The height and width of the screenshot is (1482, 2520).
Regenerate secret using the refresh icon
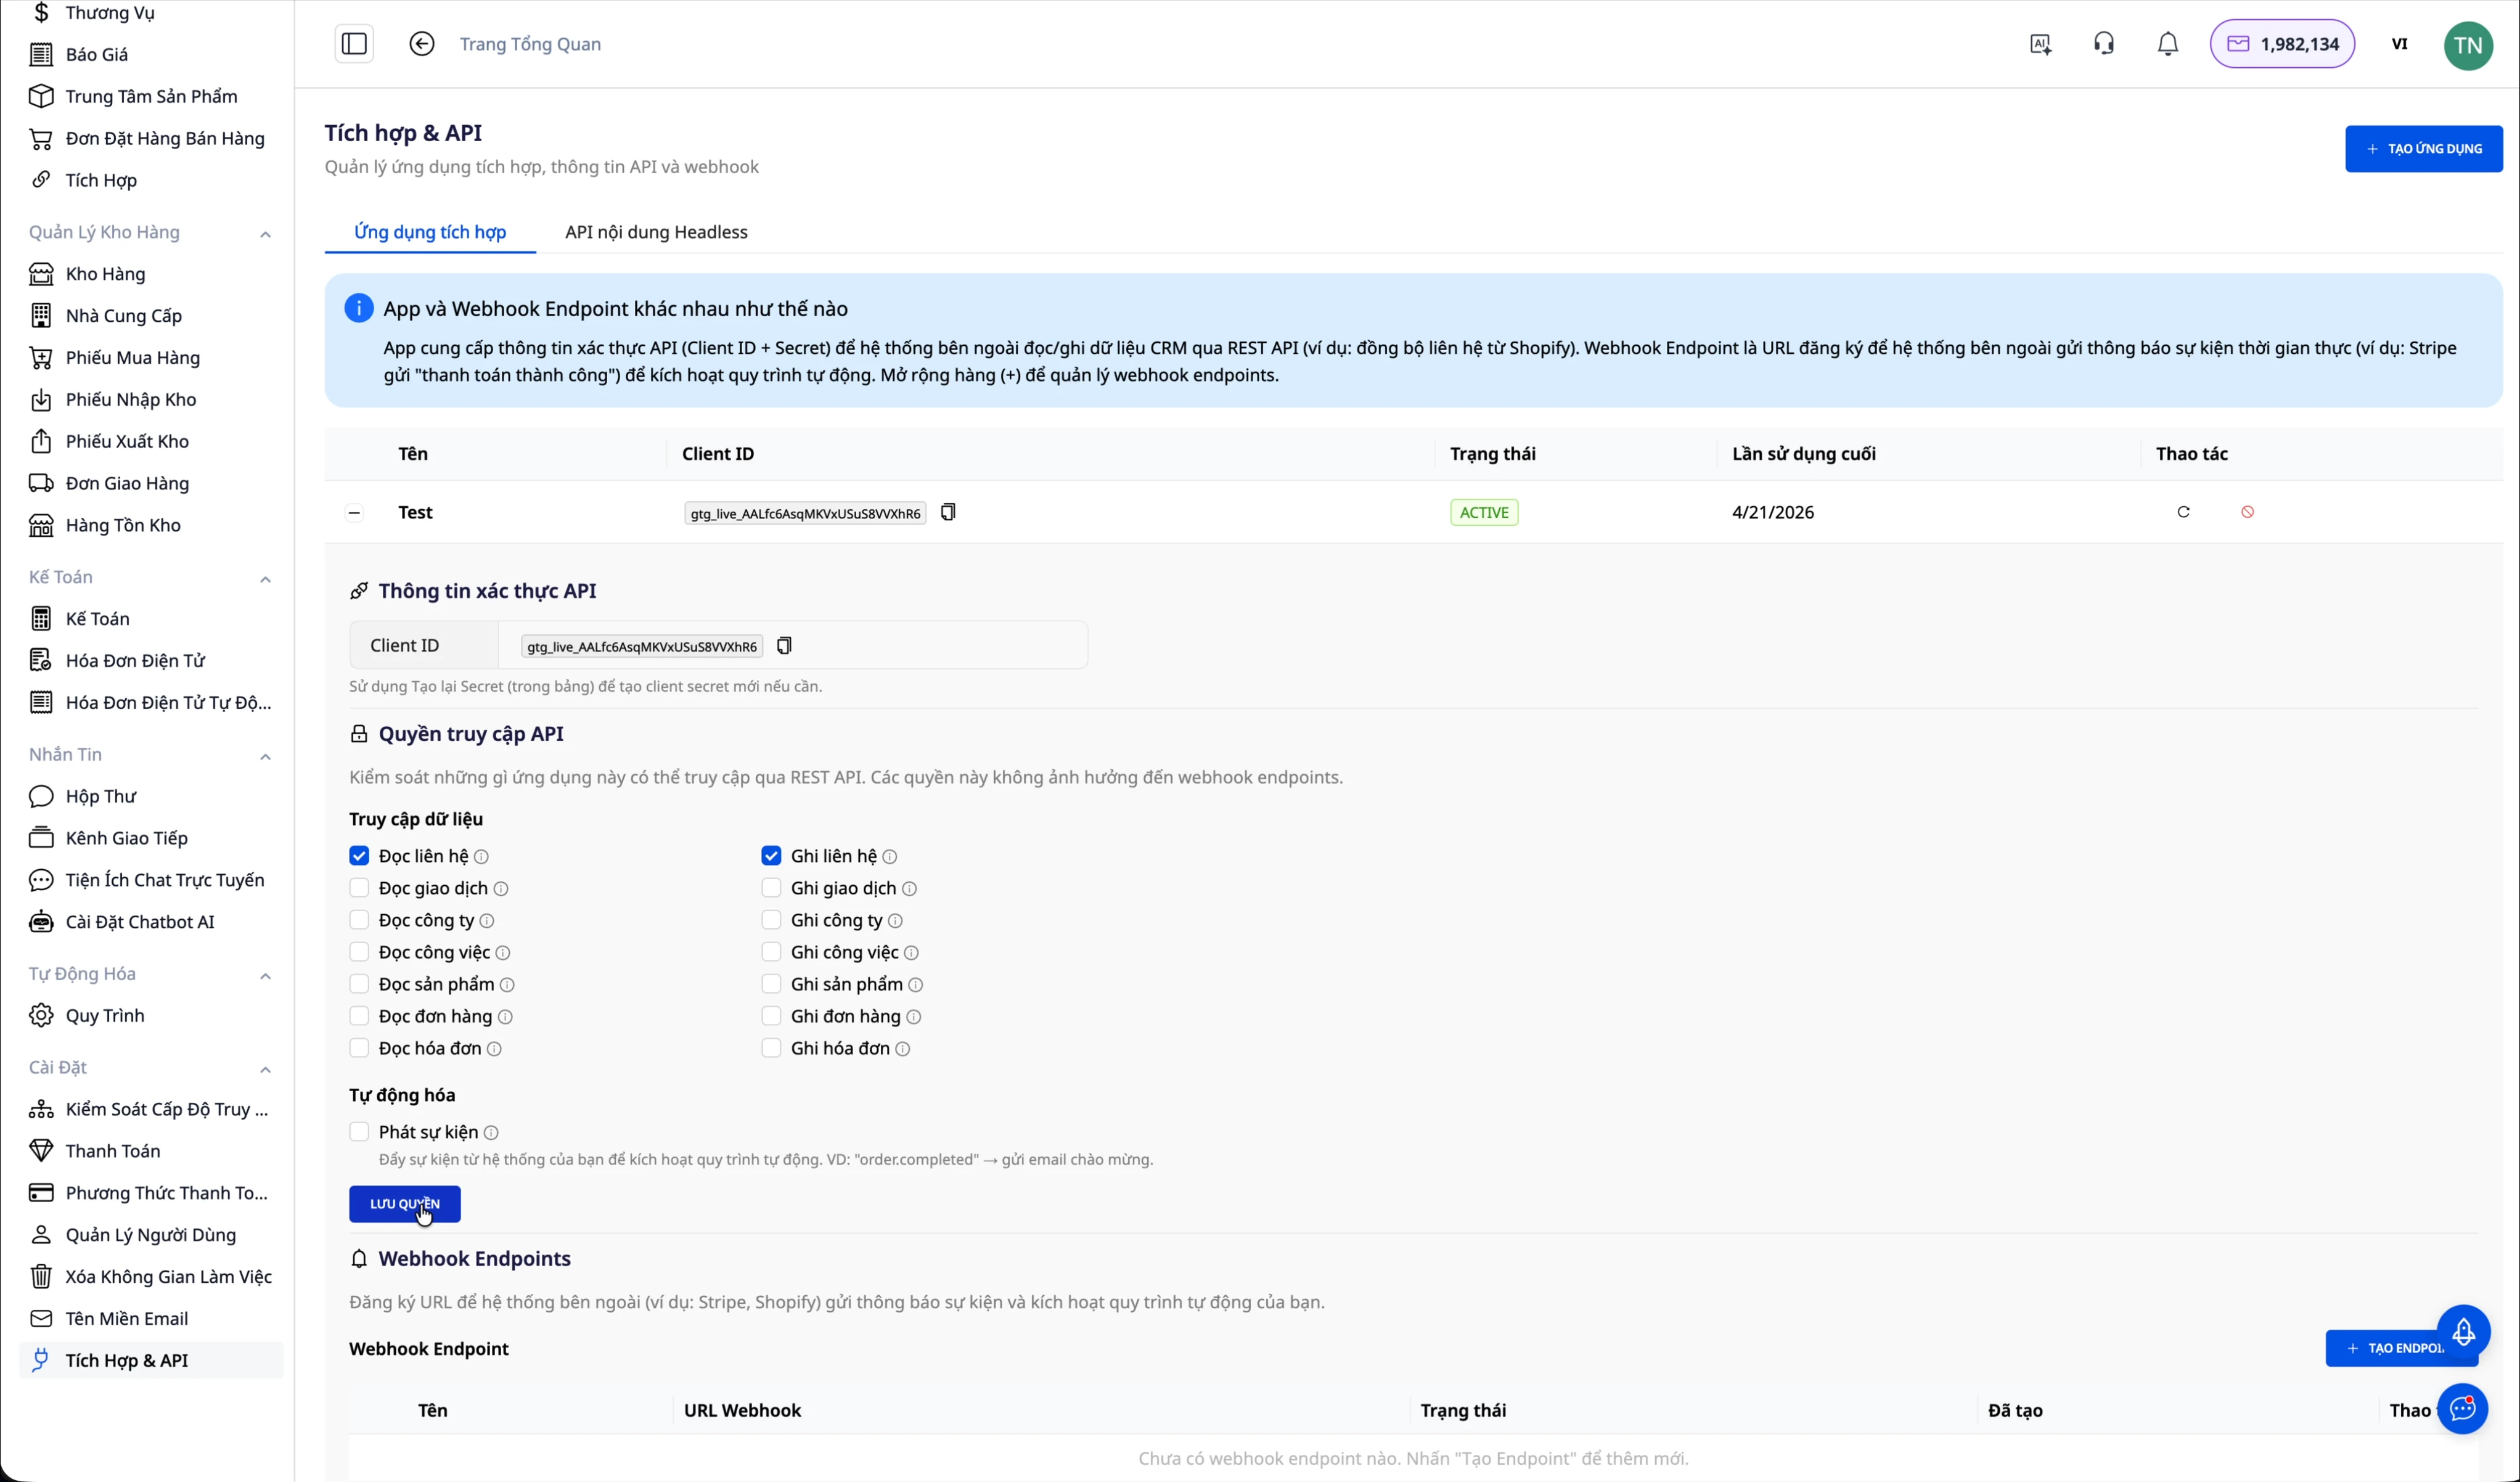[2184, 512]
